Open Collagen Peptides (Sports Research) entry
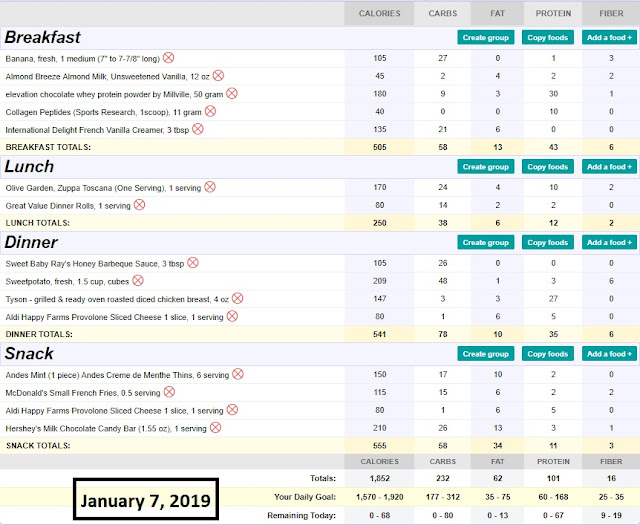 [103, 112]
